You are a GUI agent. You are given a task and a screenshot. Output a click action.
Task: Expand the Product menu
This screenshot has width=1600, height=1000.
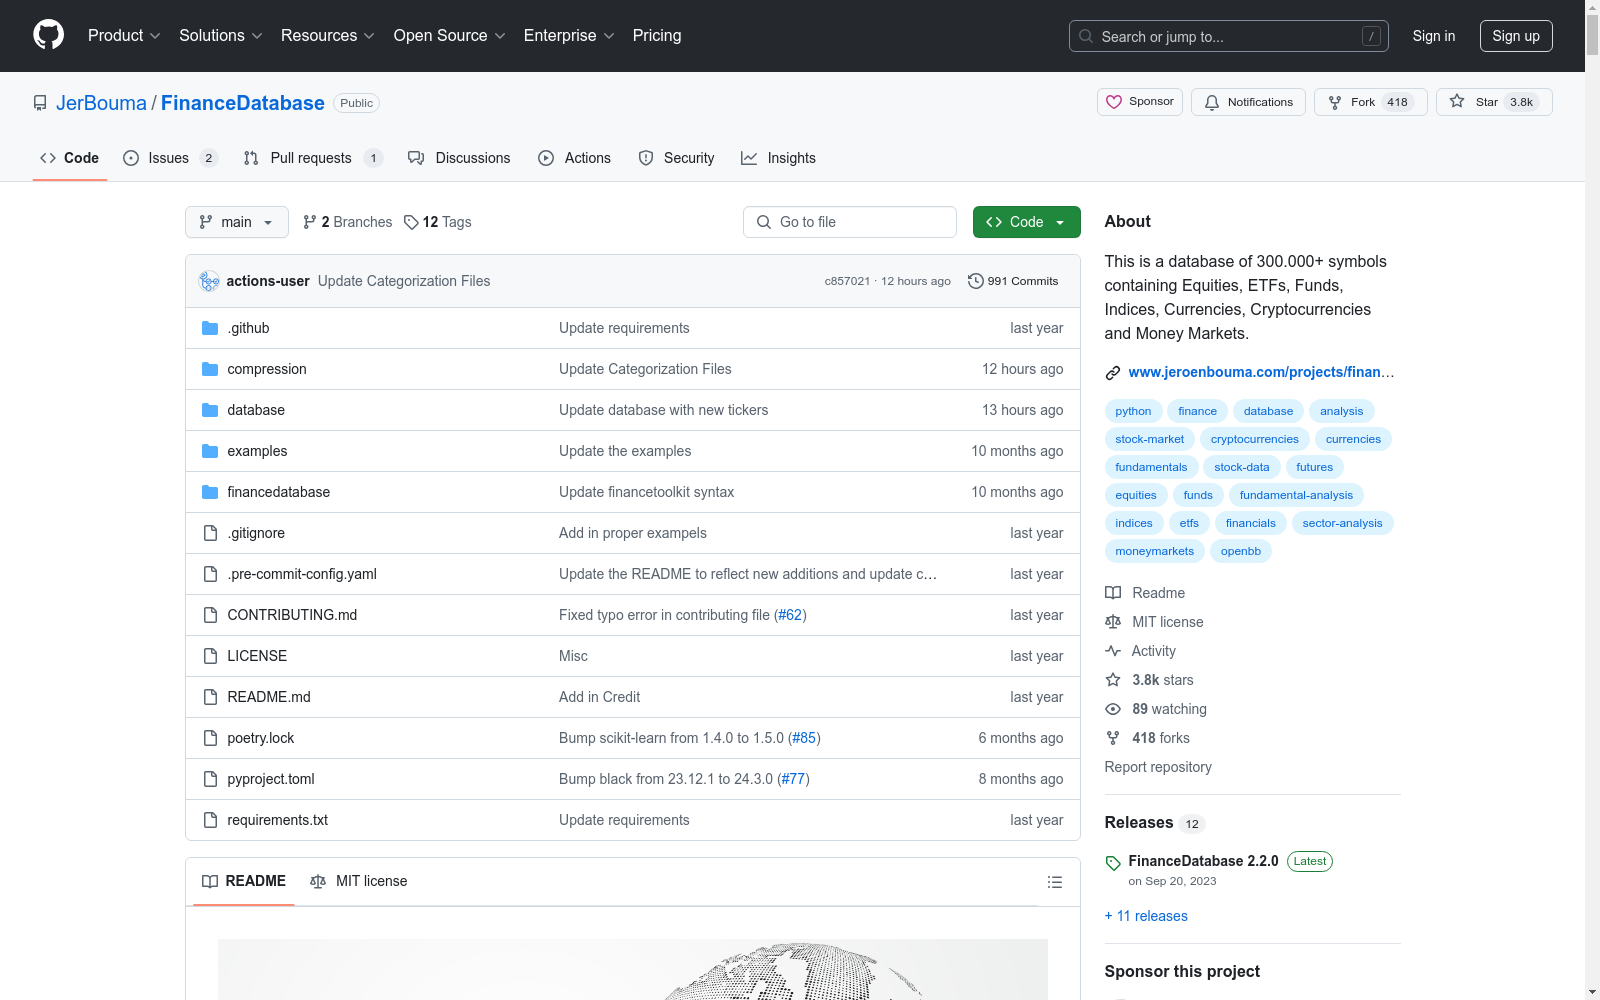pos(124,35)
